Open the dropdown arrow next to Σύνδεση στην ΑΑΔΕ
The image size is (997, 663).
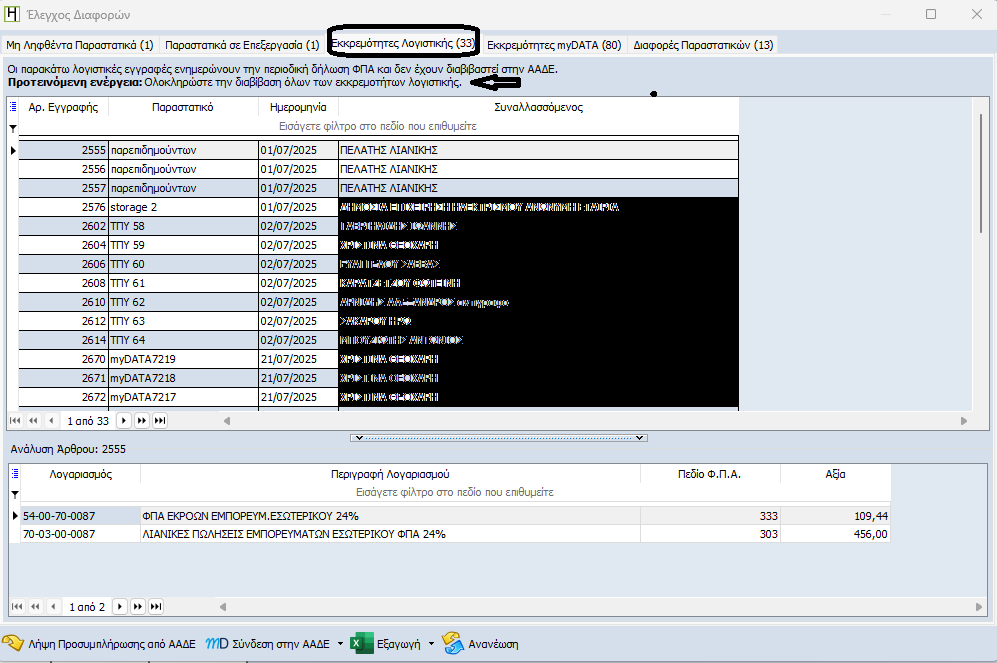(x=340, y=643)
